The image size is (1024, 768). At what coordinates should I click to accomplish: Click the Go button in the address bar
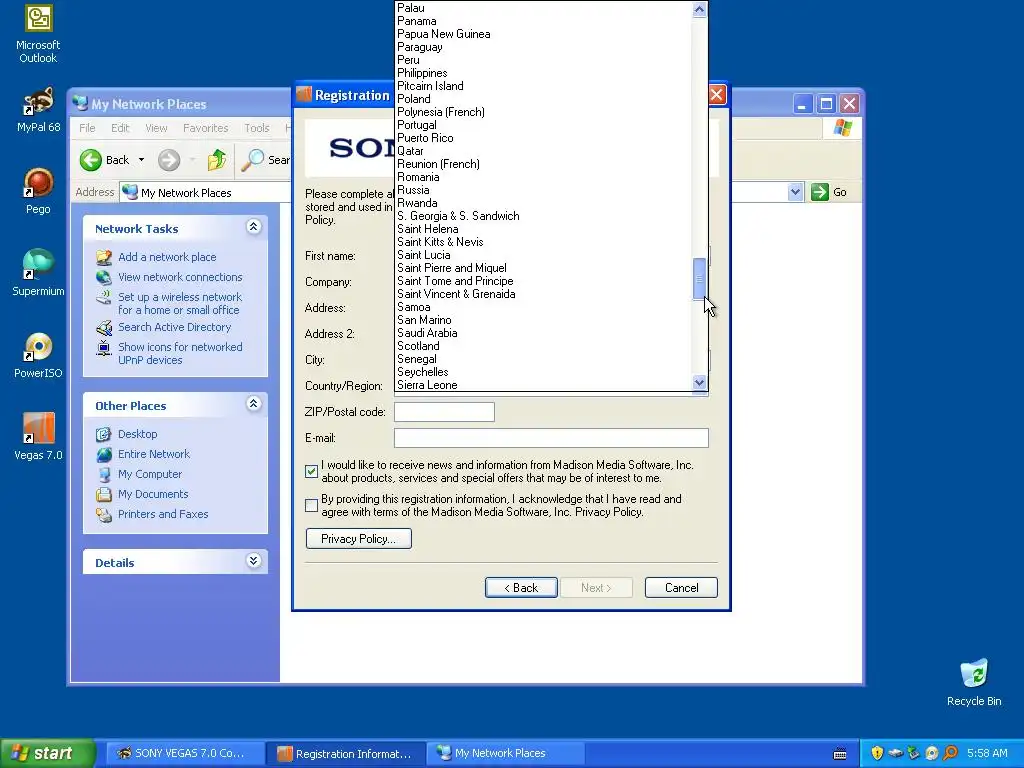tap(829, 192)
